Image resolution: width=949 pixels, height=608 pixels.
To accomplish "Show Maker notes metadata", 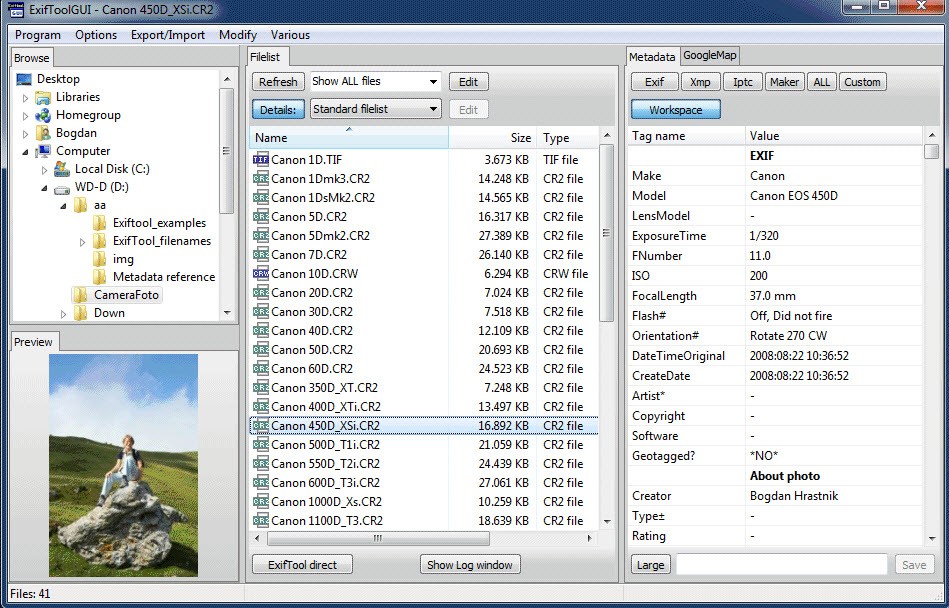I will coord(784,82).
